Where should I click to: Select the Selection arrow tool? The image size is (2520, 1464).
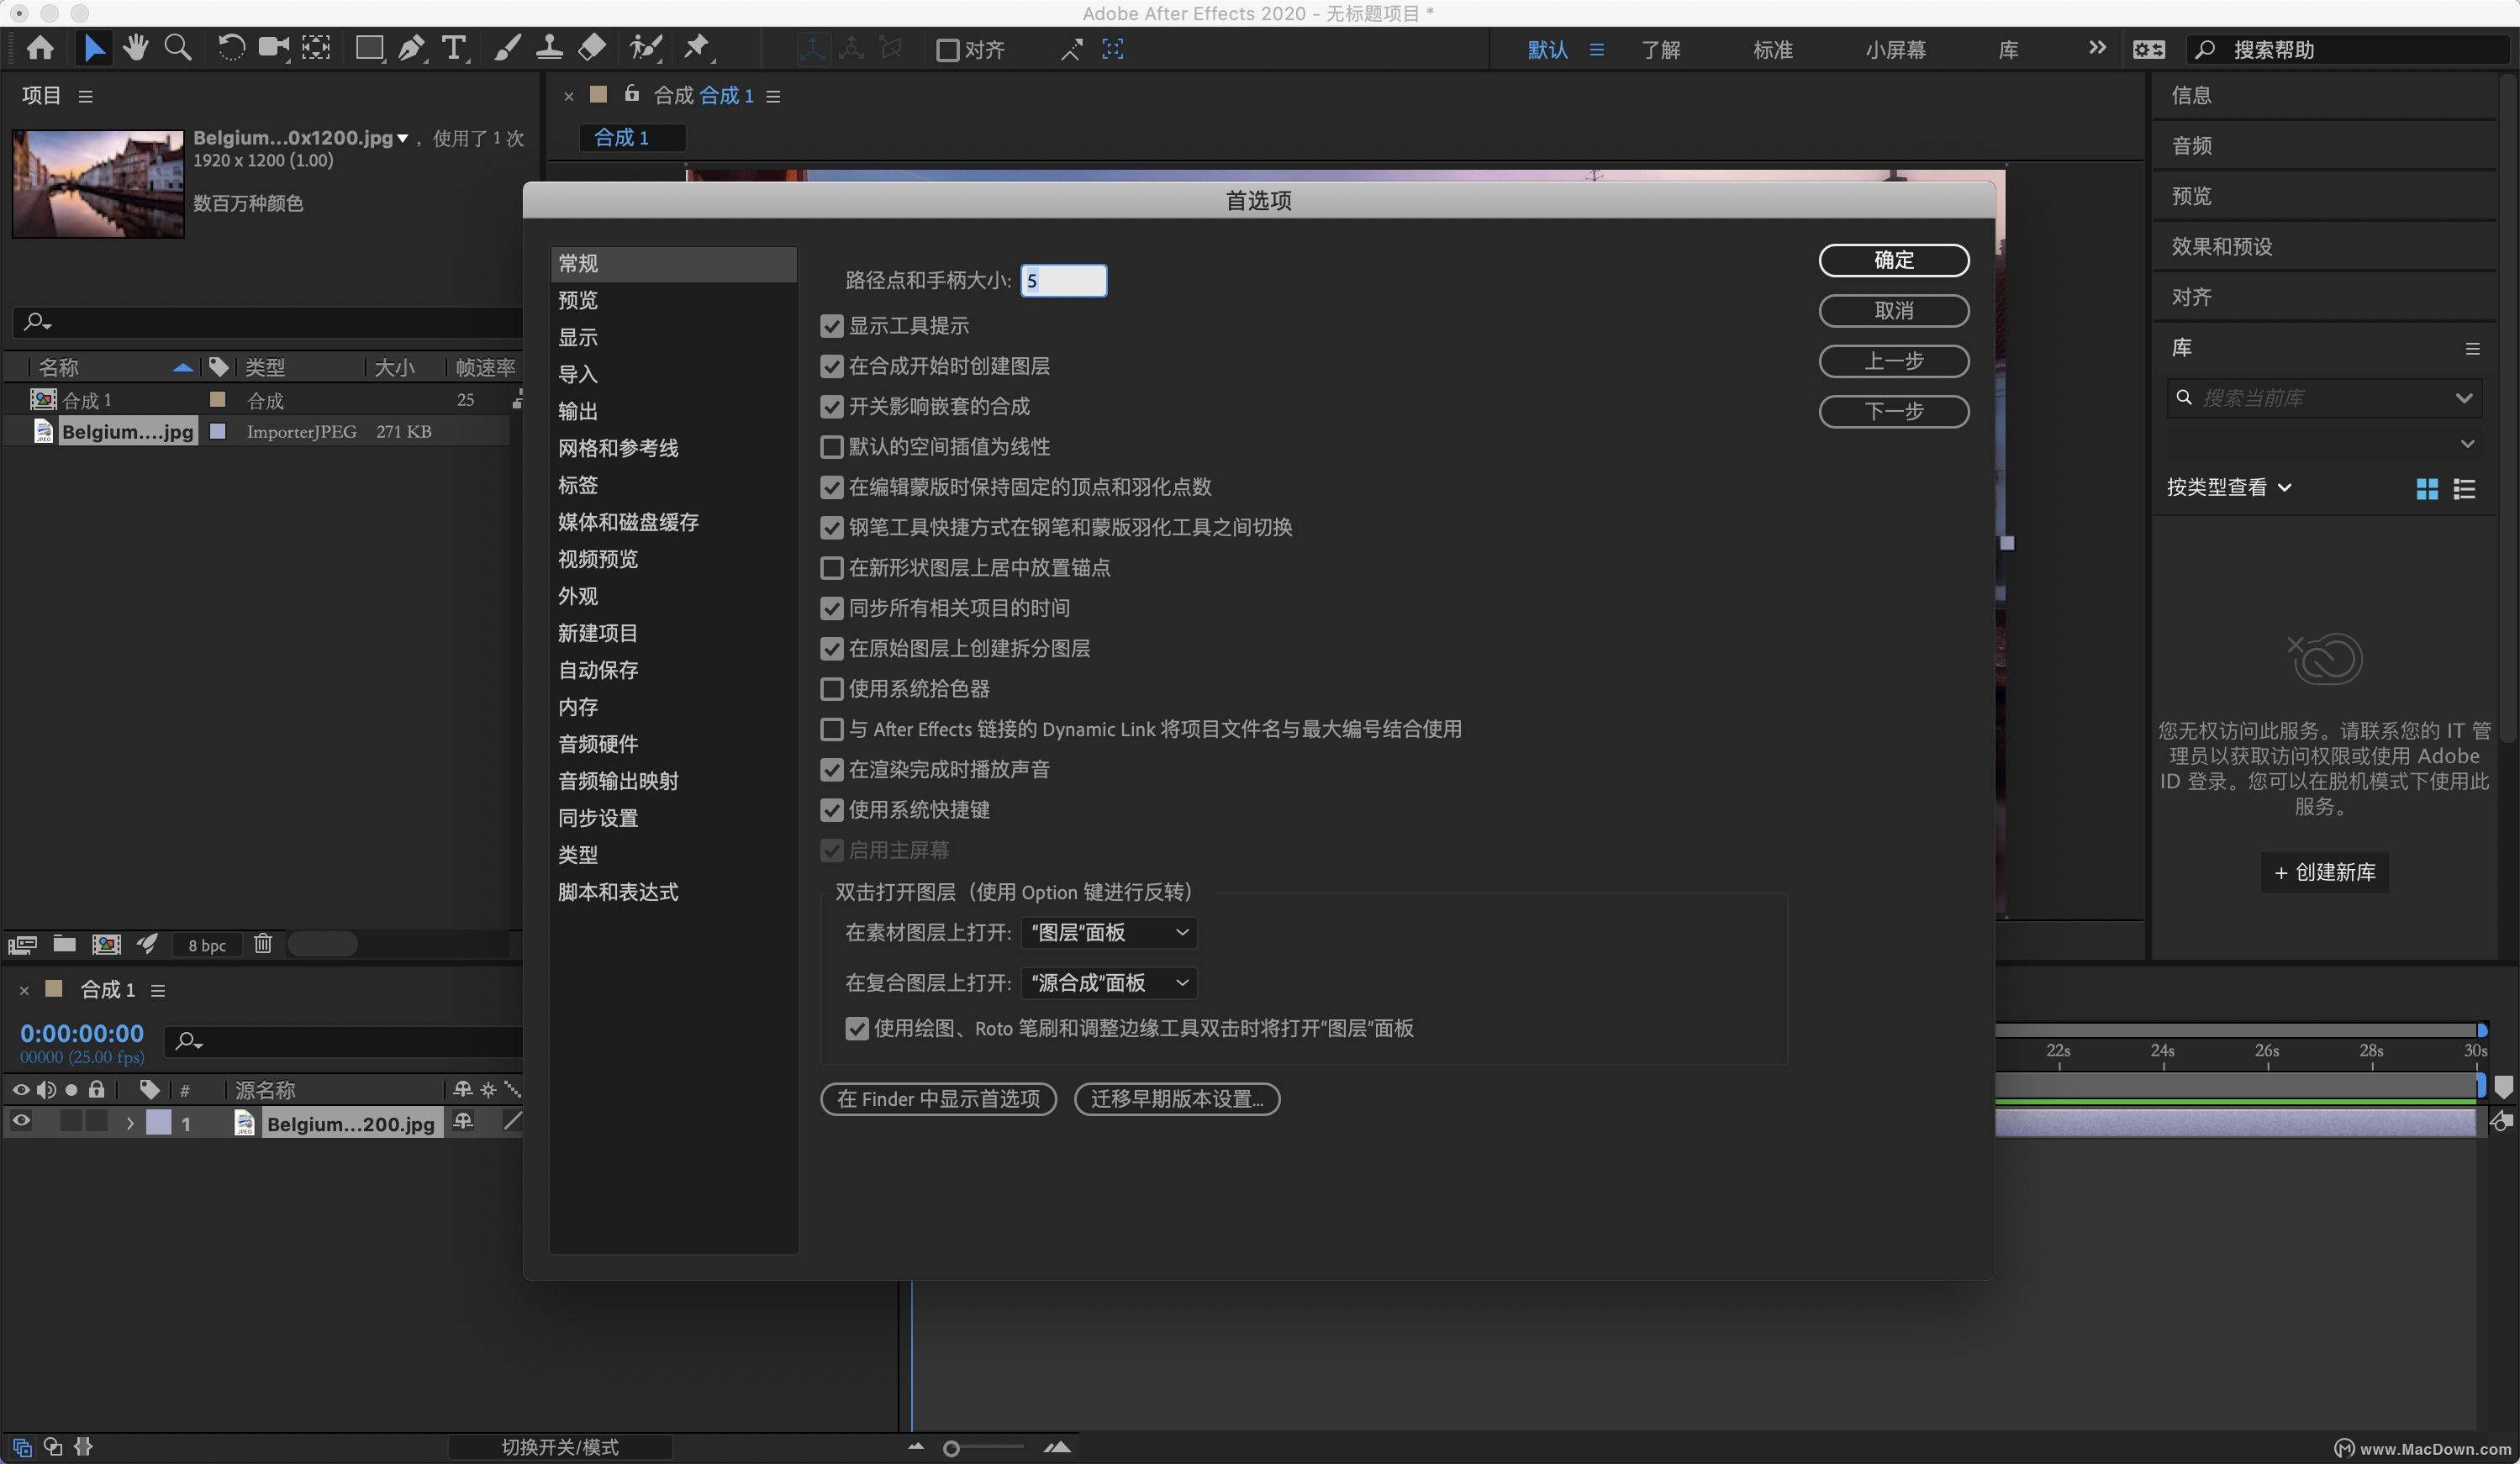point(93,48)
